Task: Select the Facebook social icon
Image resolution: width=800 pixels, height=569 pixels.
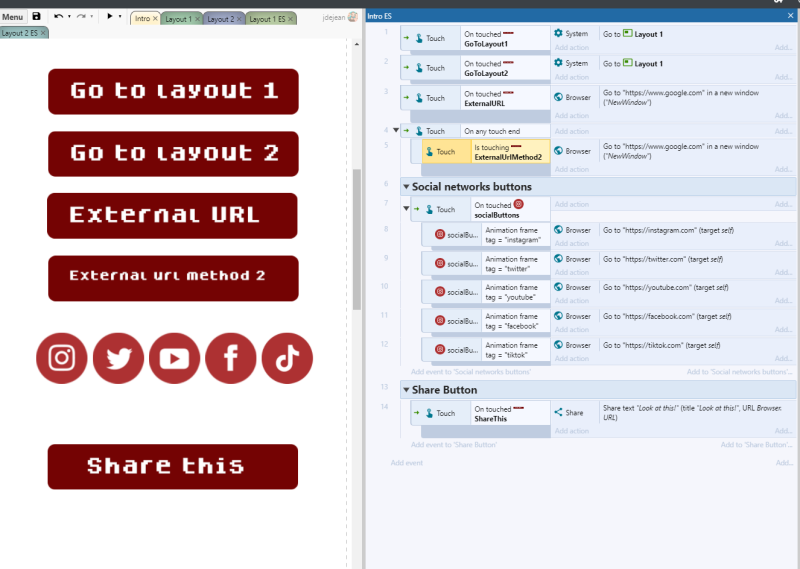Action: pos(231,358)
